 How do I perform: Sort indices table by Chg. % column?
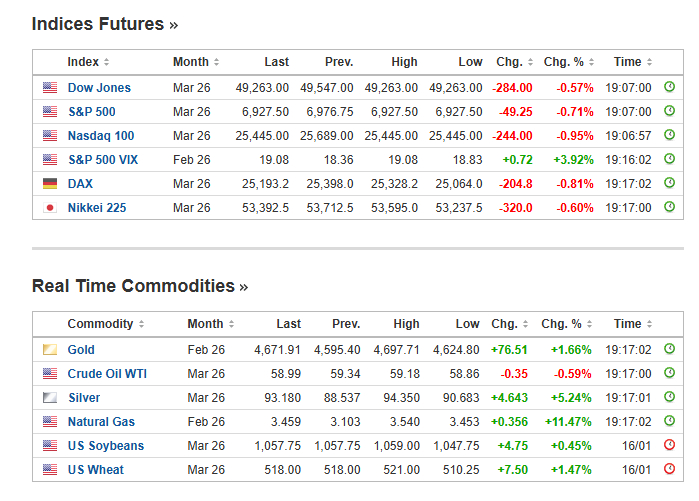coord(568,62)
